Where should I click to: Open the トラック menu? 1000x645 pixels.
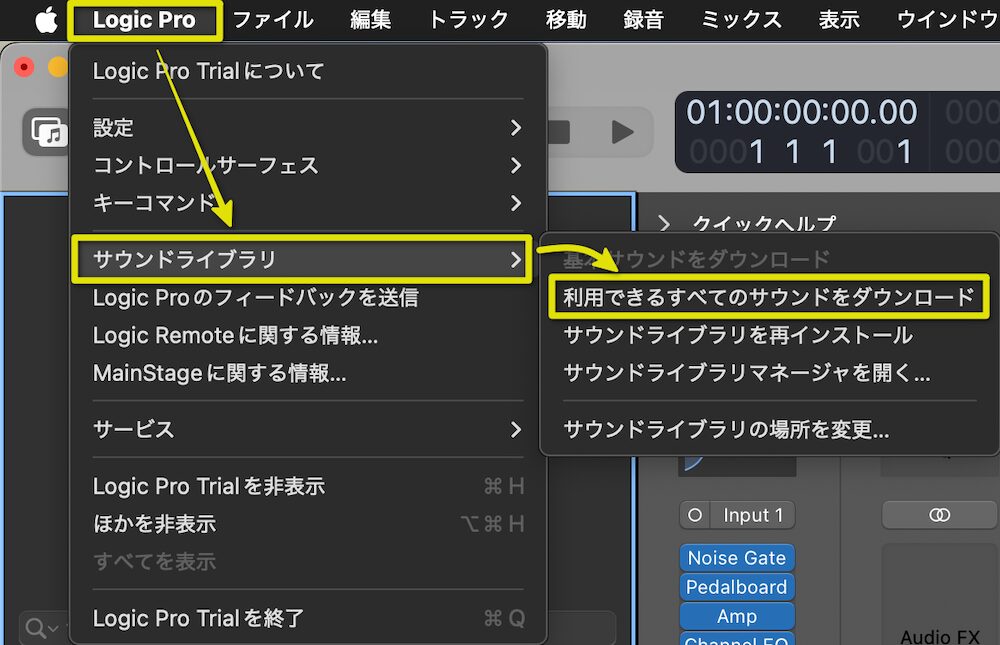point(468,20)
